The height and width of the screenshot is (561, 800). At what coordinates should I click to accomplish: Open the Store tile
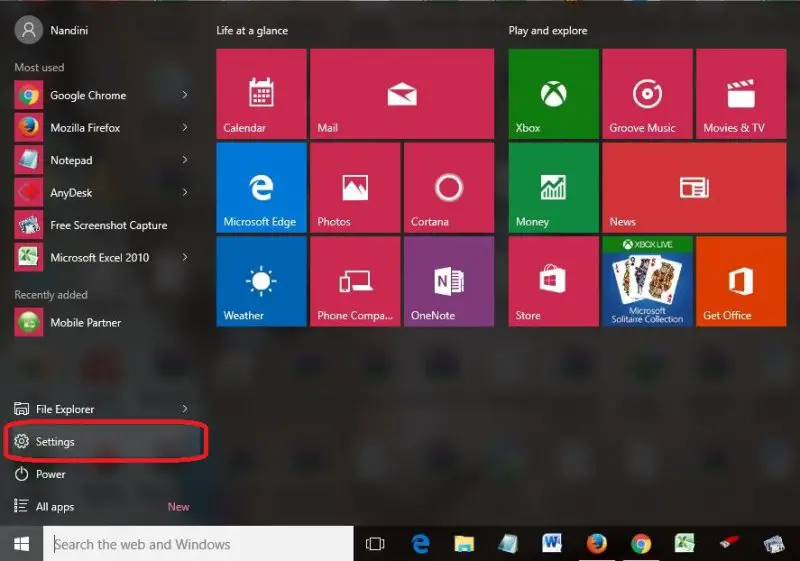click(554, 282)
